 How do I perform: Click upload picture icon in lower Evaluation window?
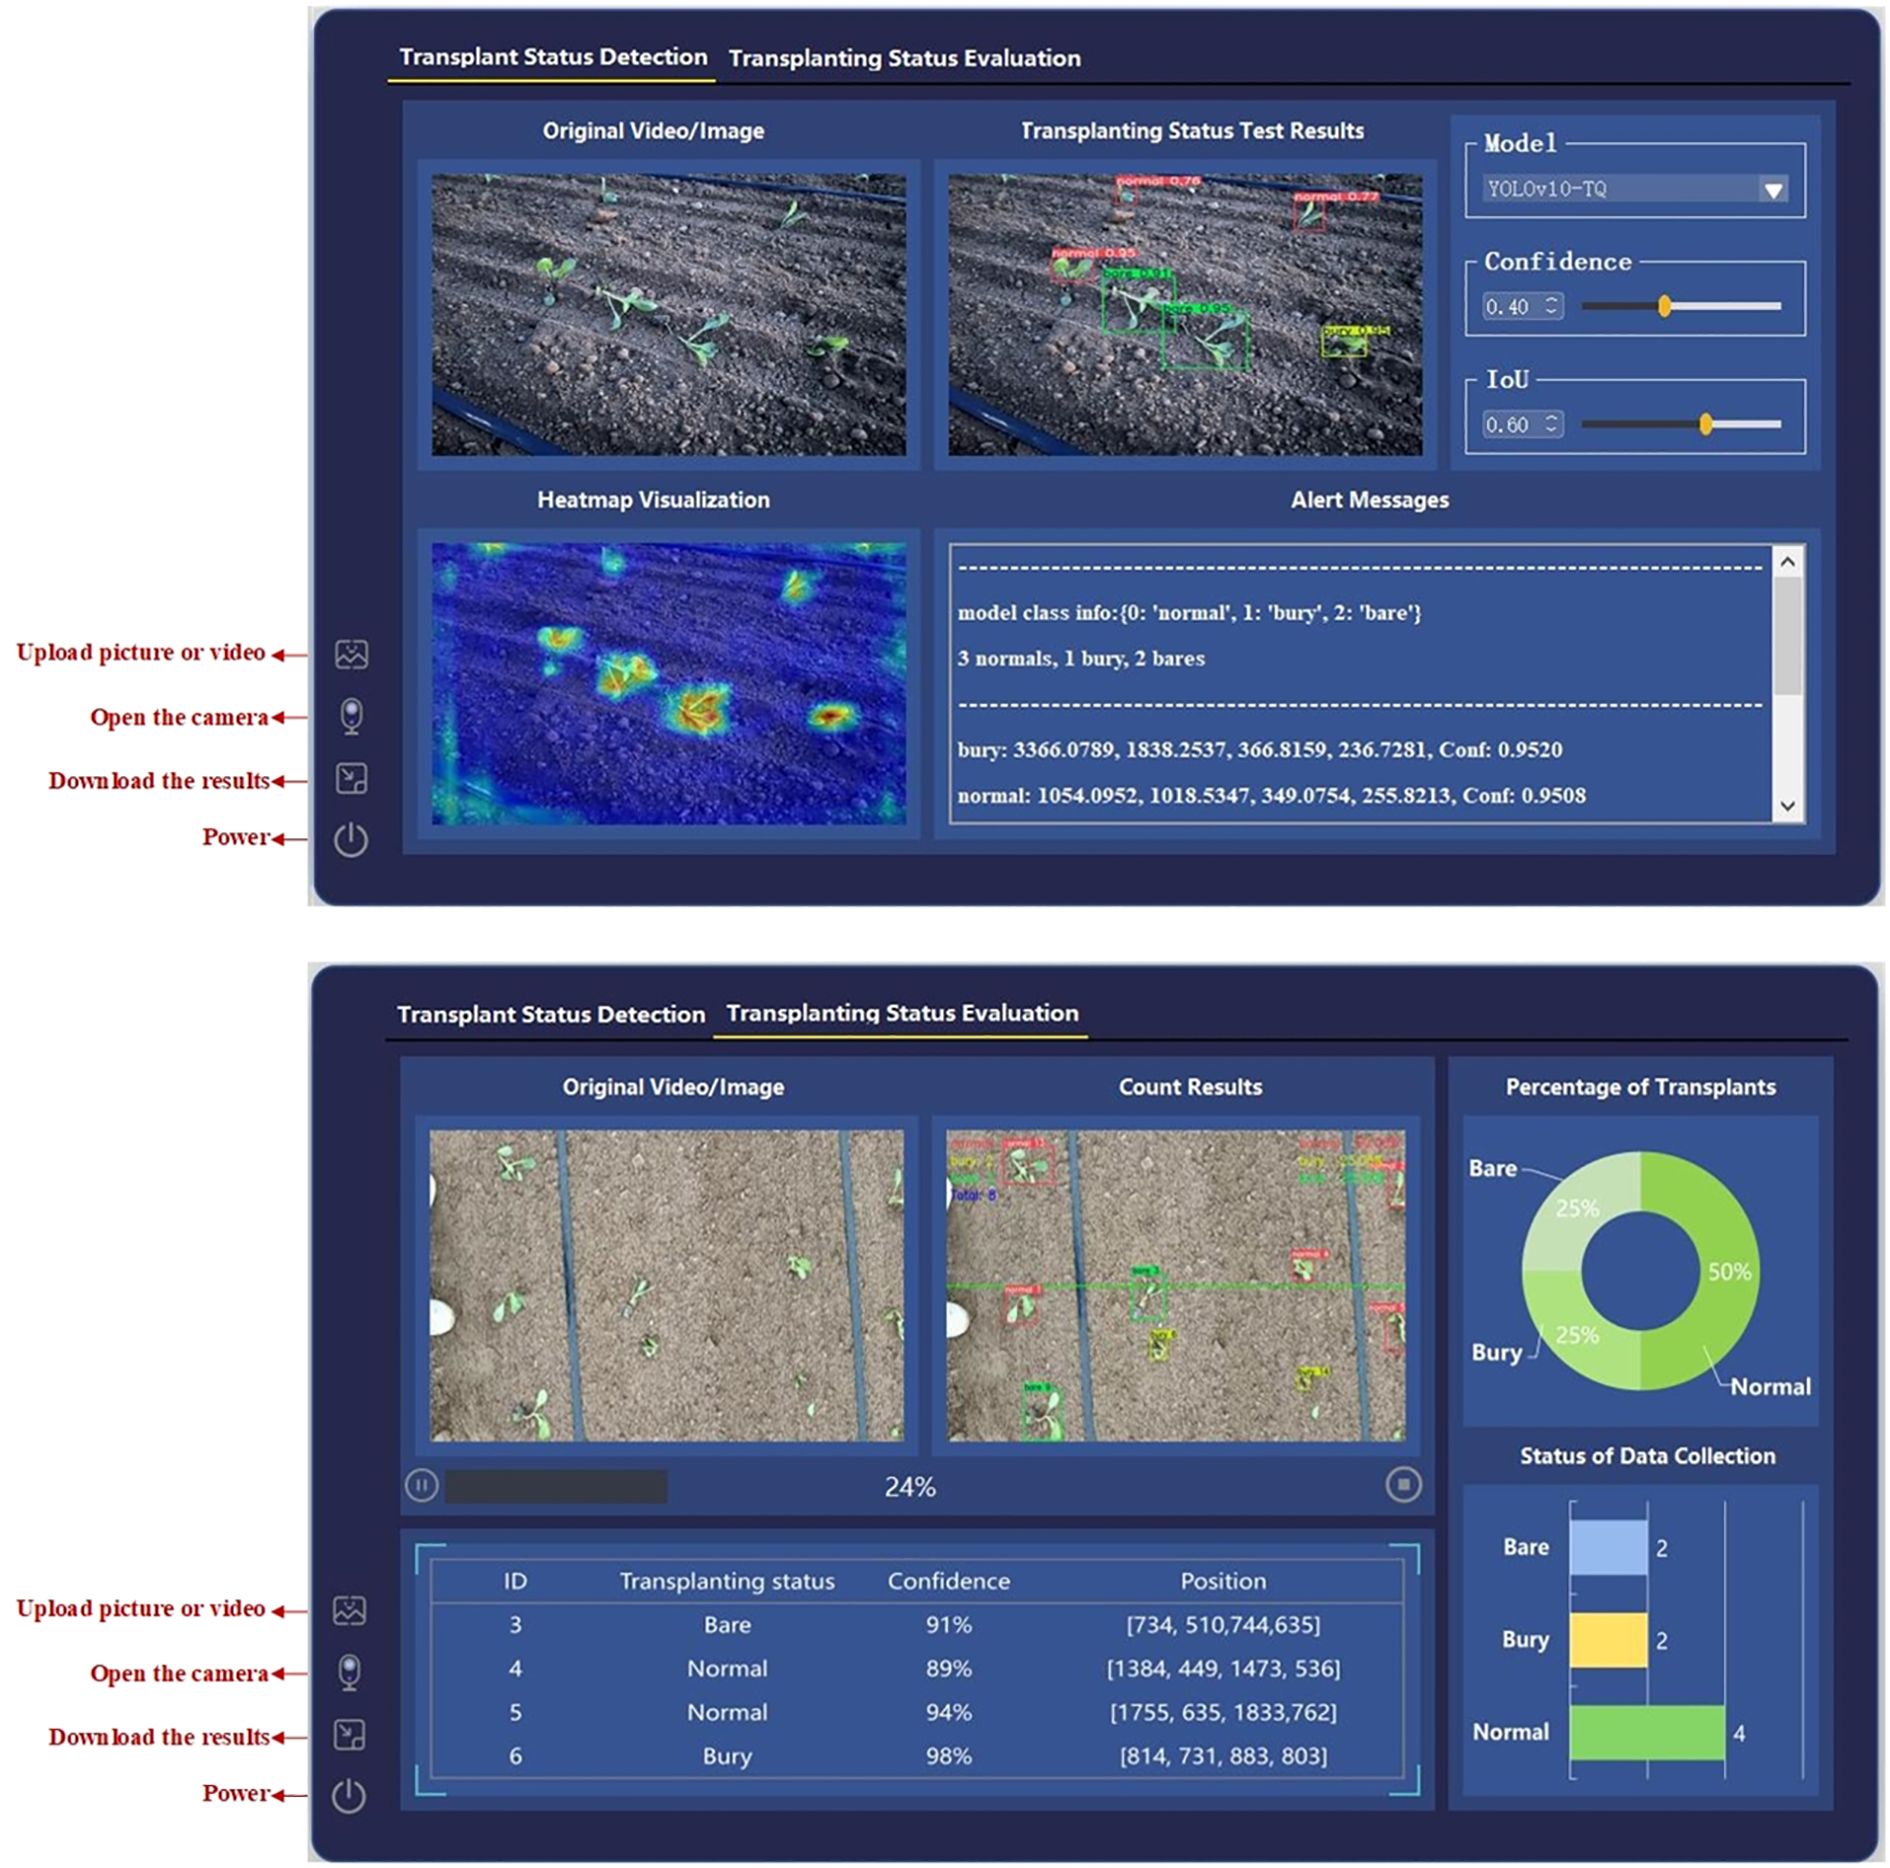point(349,1611)
